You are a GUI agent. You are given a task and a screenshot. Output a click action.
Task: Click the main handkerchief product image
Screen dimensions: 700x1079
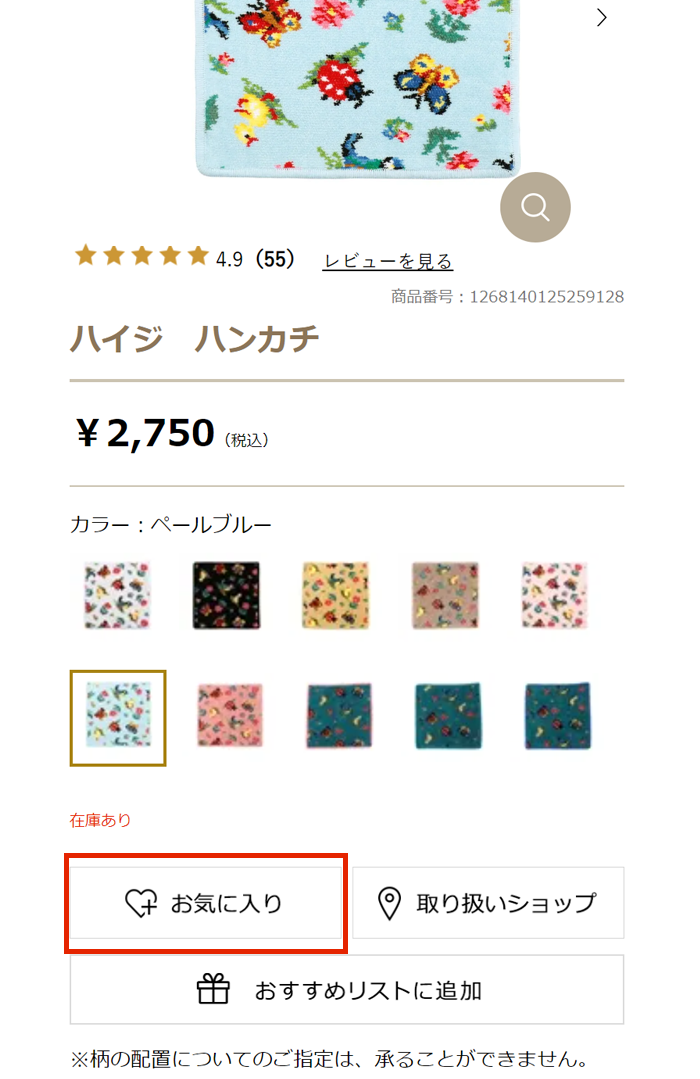tap(357, 86)
